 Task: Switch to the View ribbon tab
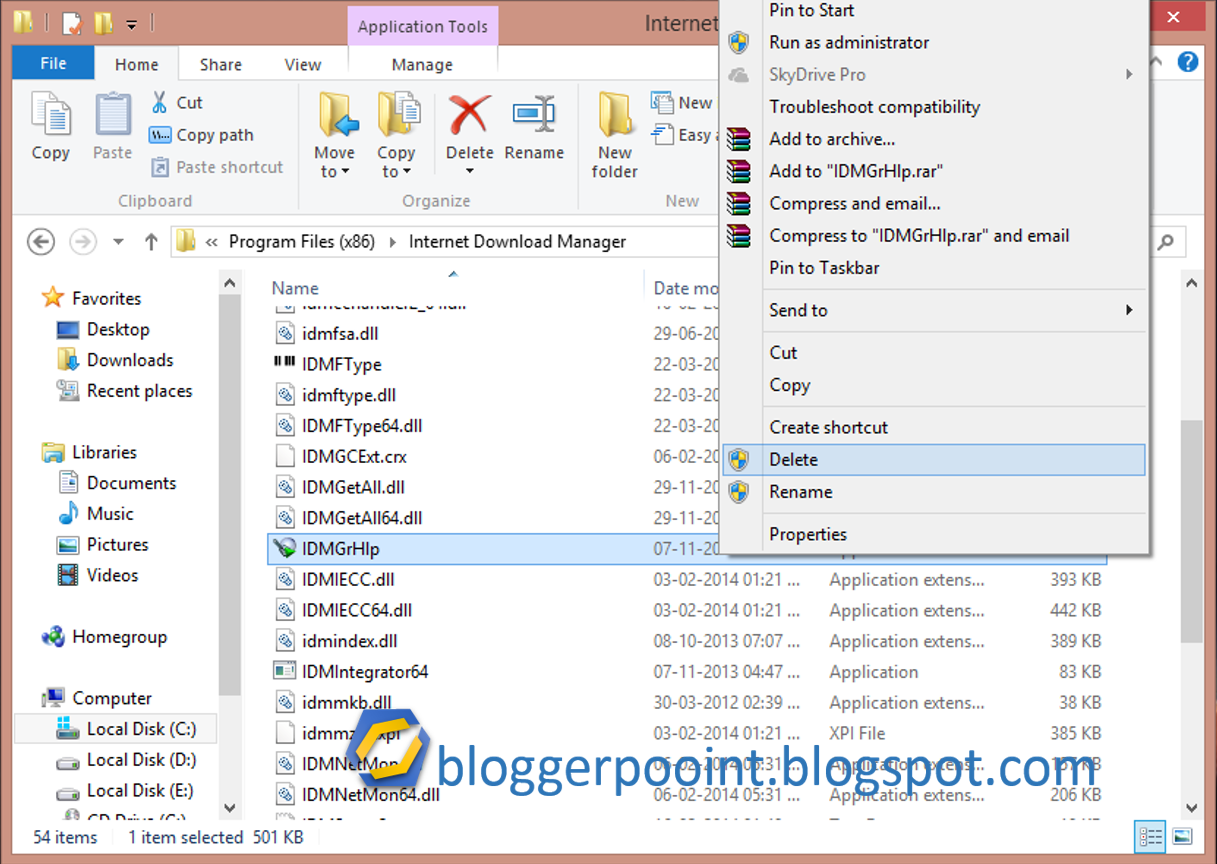coord(303,64)
